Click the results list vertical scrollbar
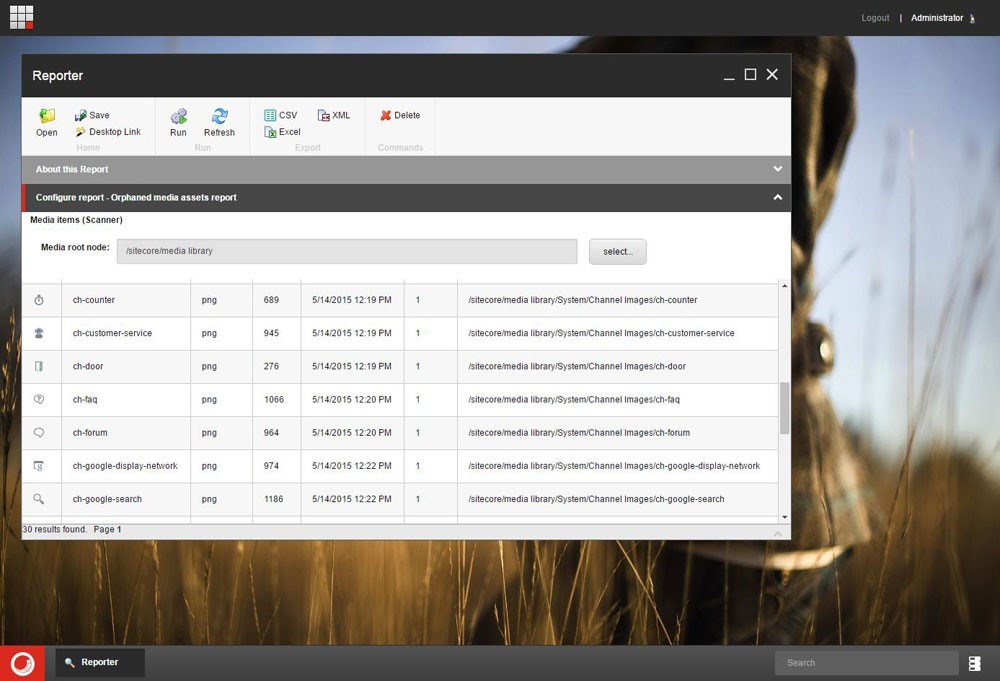The image size is (1000, 681). click(x=784, y=408)
